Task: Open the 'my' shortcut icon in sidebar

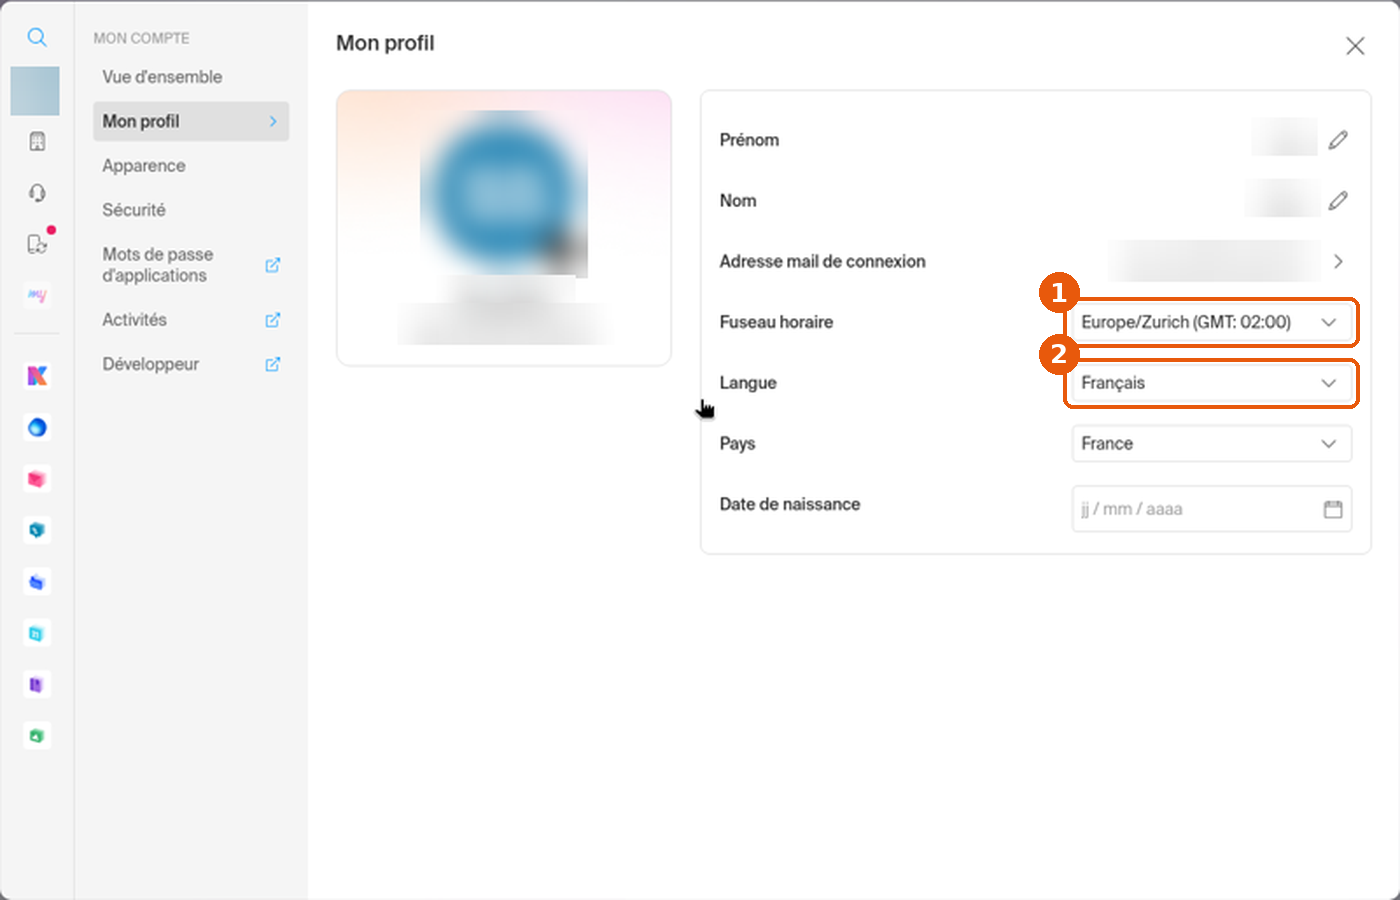Action: [x=37, y=295]
